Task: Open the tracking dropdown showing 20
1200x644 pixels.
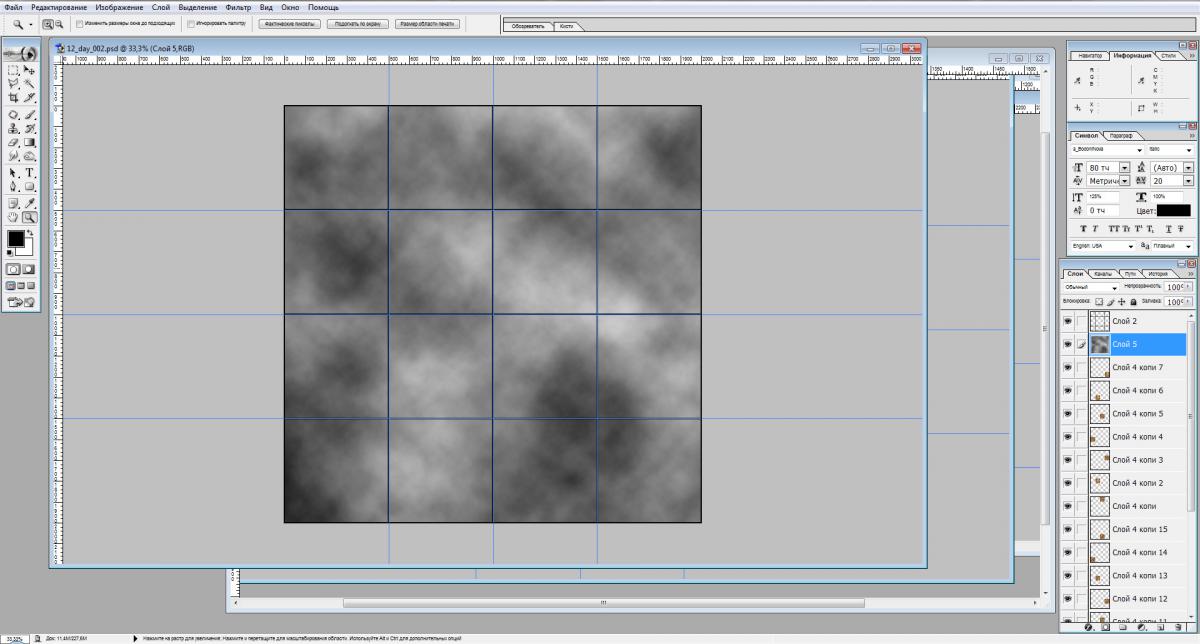Action: [1188, 181]
